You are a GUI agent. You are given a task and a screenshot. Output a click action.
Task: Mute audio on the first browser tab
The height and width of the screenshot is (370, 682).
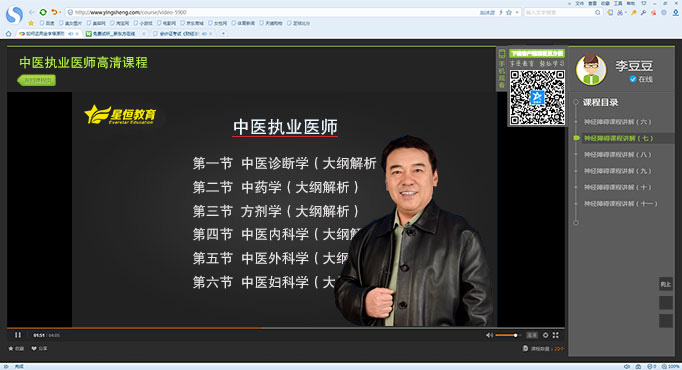pyautogui.click(x=71, y=33)
